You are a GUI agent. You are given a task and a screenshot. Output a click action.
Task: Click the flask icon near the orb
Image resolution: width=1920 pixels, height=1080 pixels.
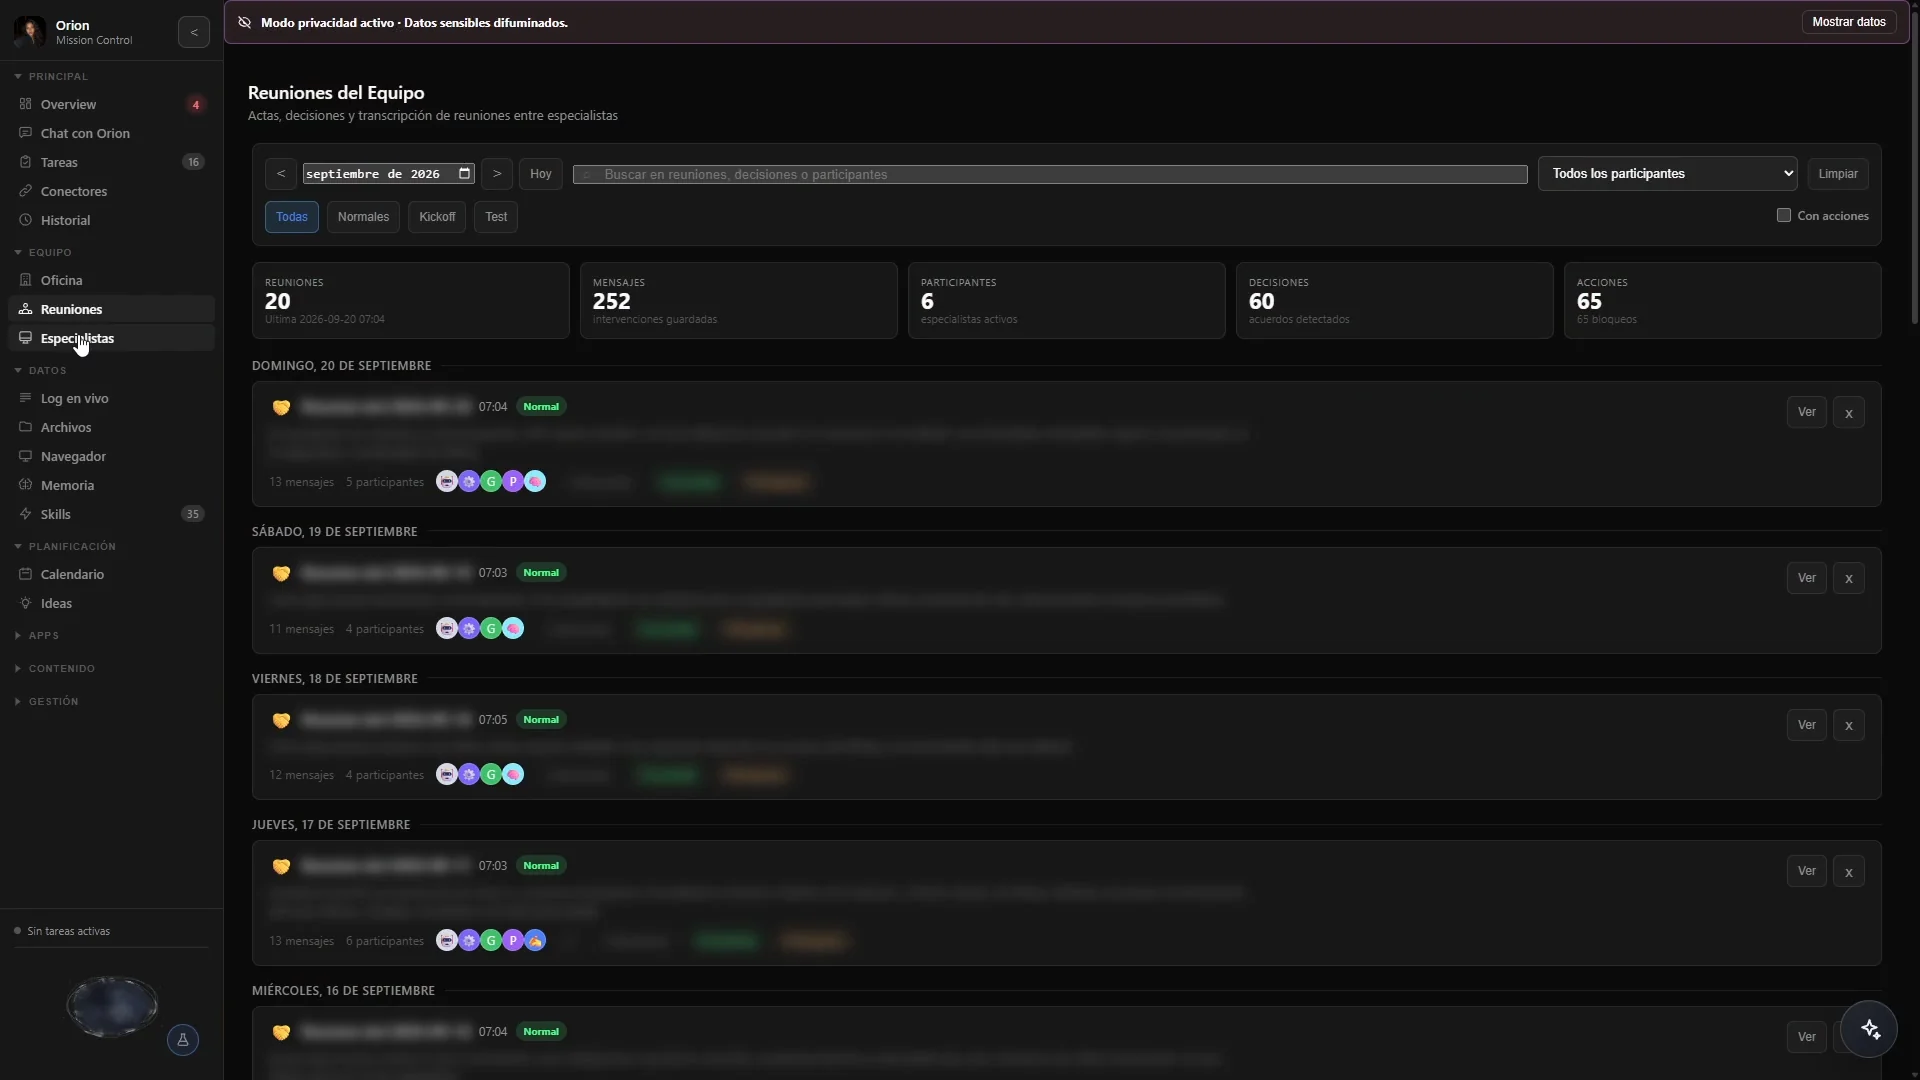tap(183, 1040)
